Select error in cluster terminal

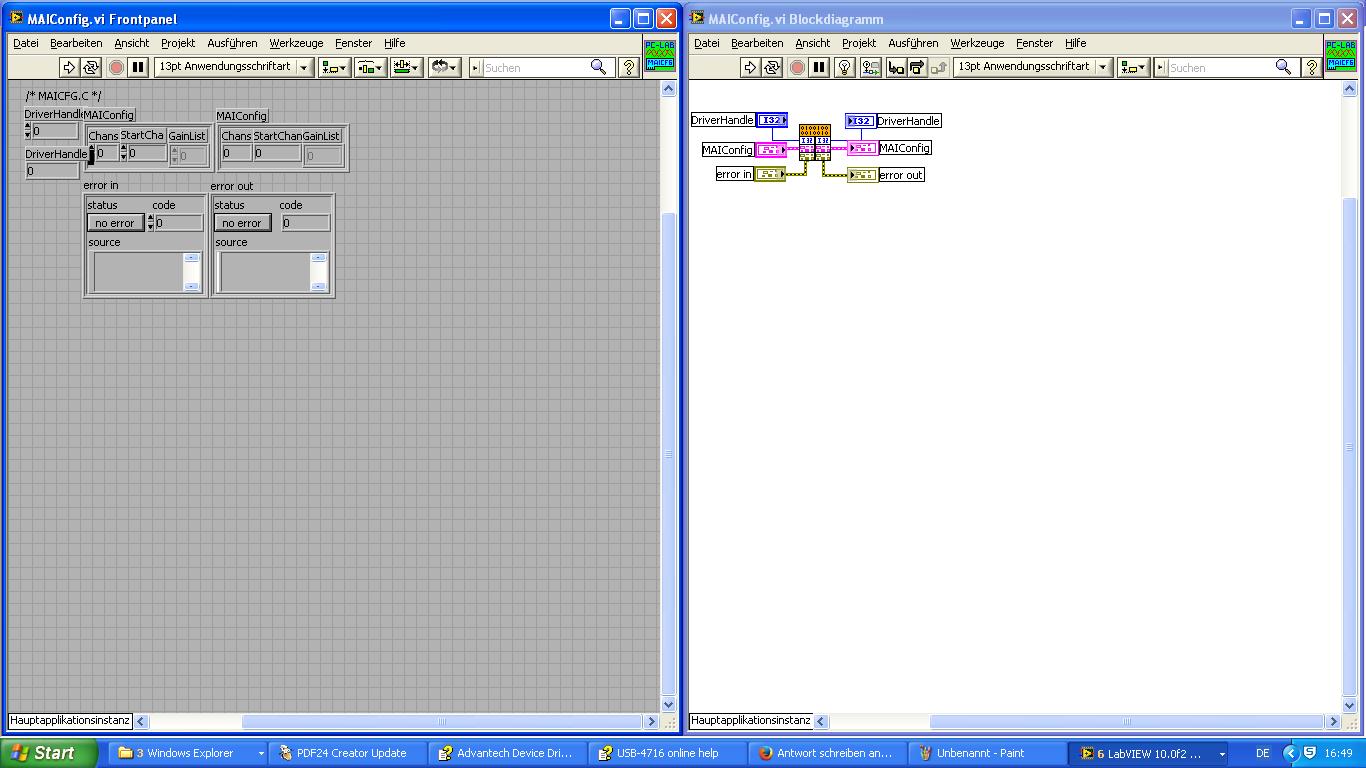coord(770,174)
